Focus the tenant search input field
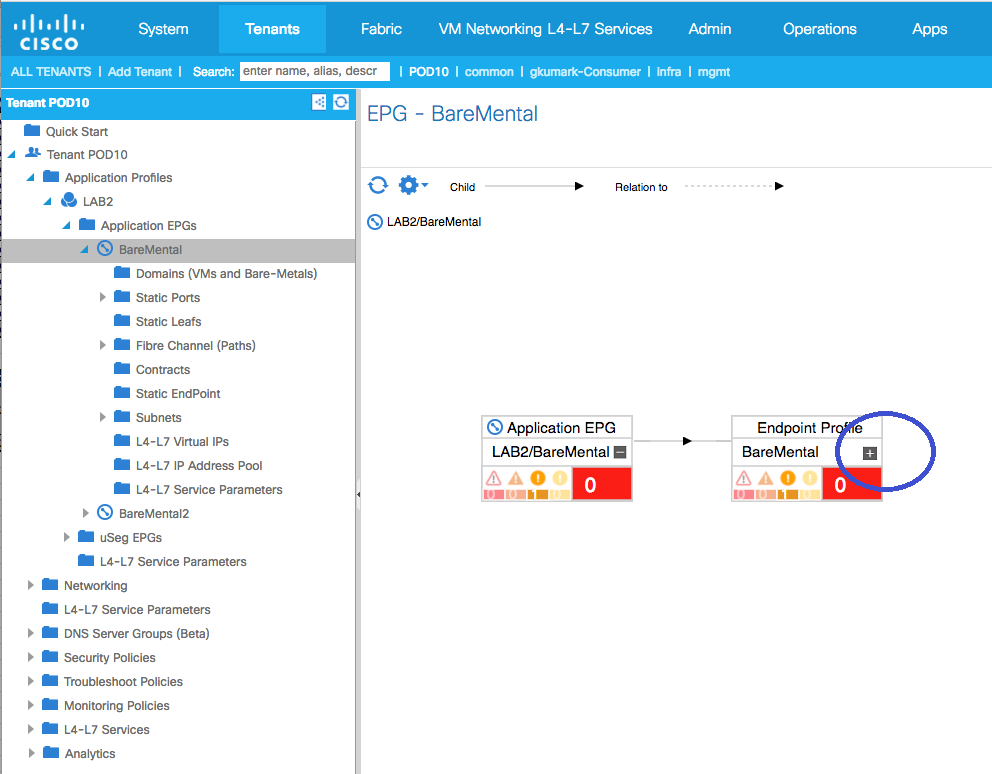Image resolution: width=992 pixels, height=774 pixels. [x=314, y=71]
